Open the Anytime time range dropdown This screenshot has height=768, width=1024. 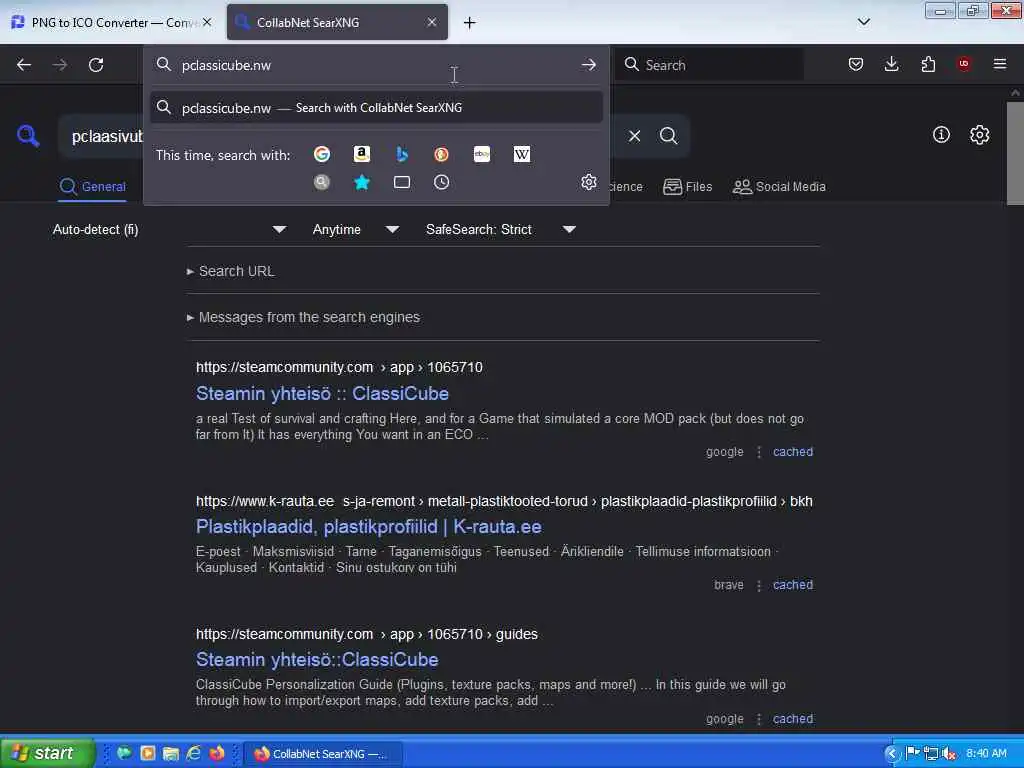pos(355,229)
